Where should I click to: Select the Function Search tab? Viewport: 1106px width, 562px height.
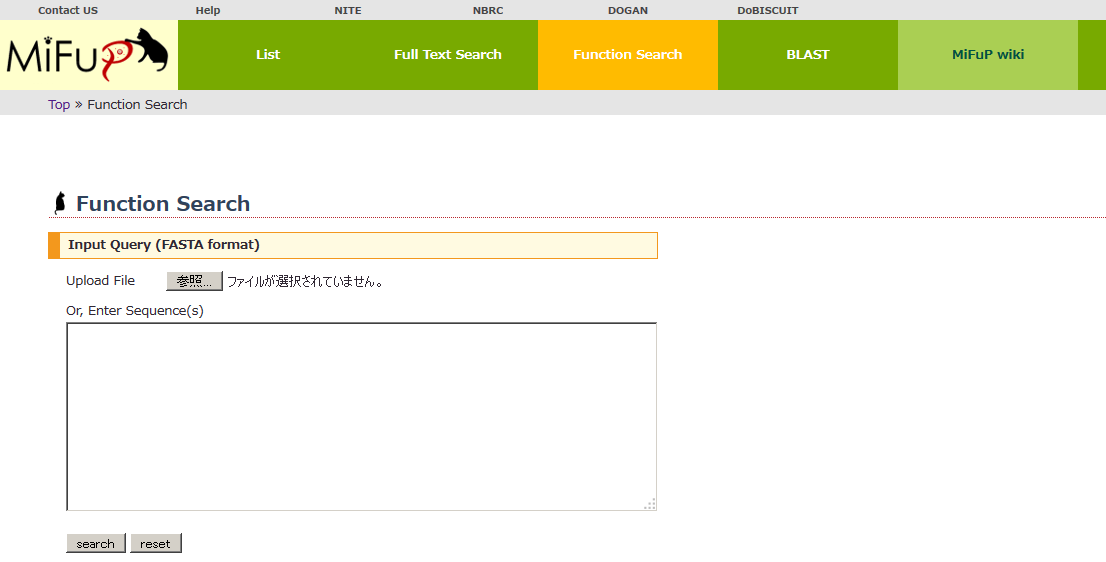(x=628, y=55)
